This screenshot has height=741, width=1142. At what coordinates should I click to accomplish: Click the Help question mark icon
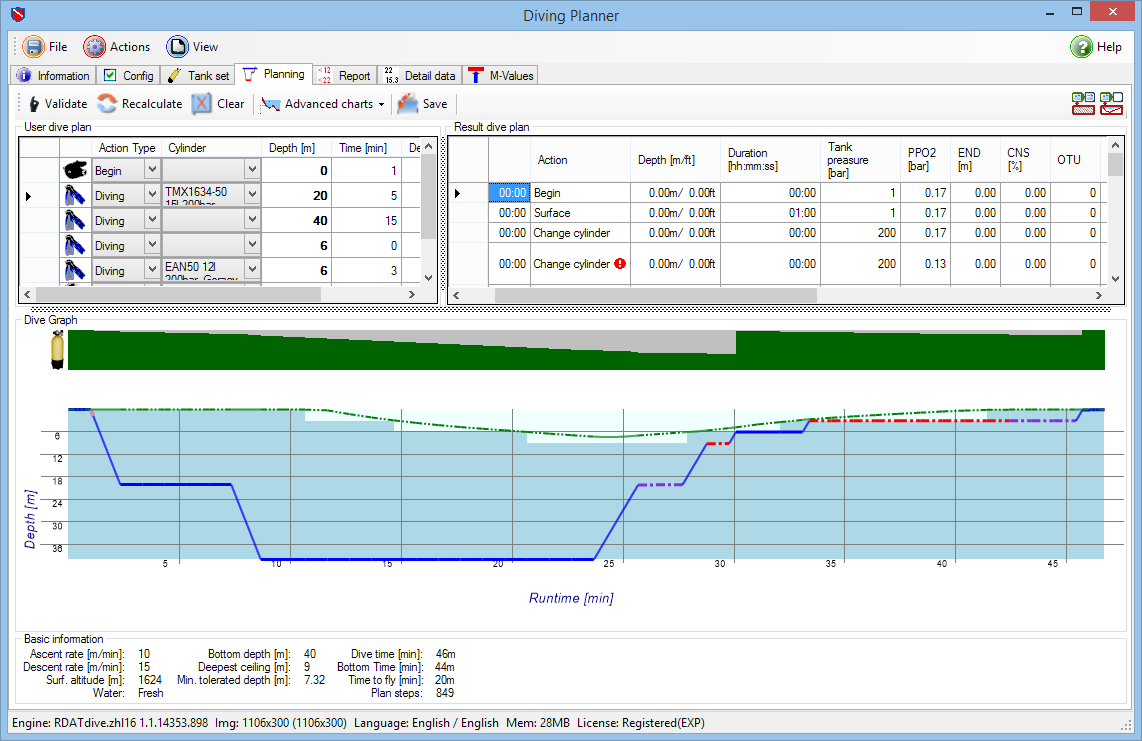(x=1081, y=47)
